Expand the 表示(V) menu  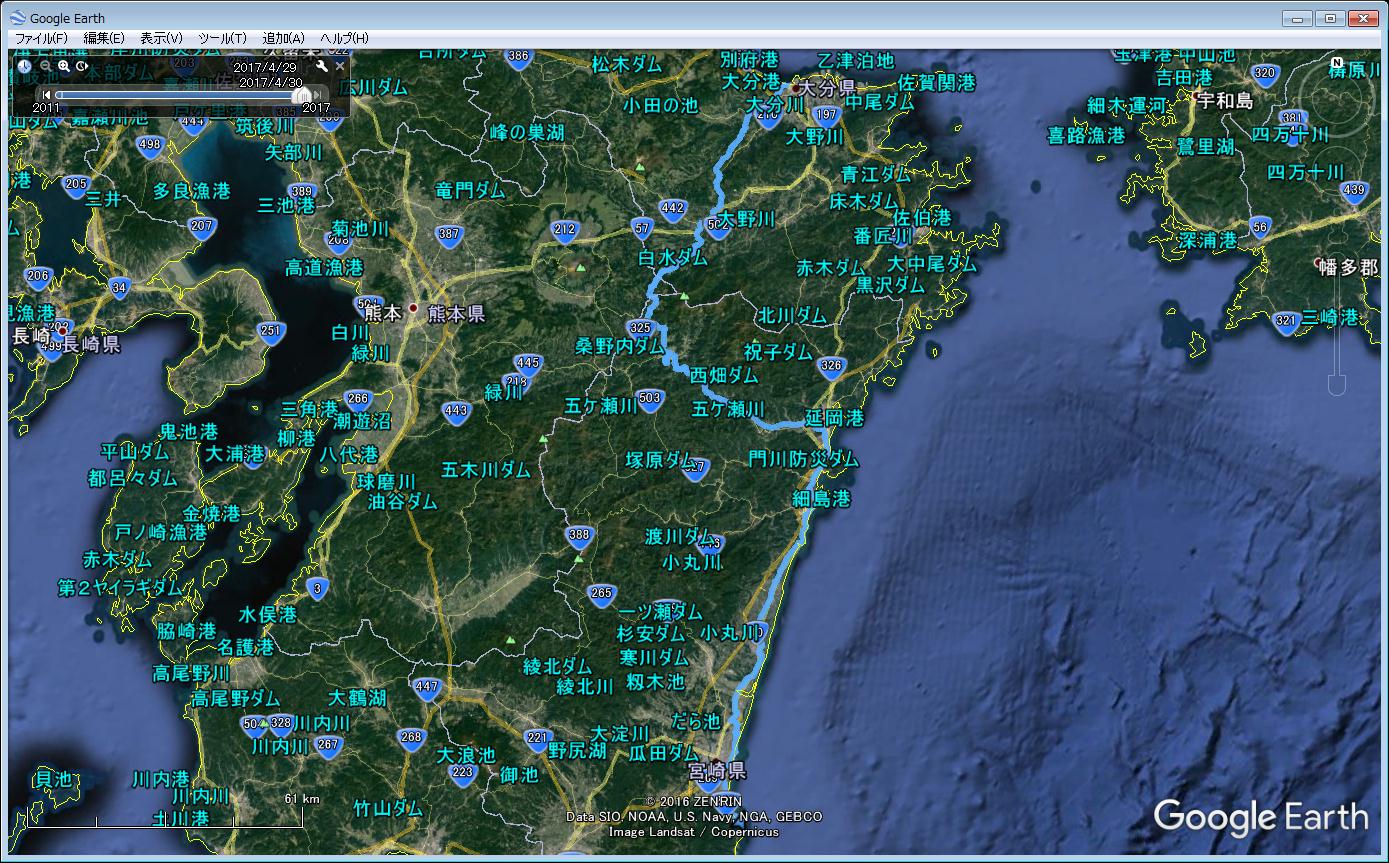(161, 38)
